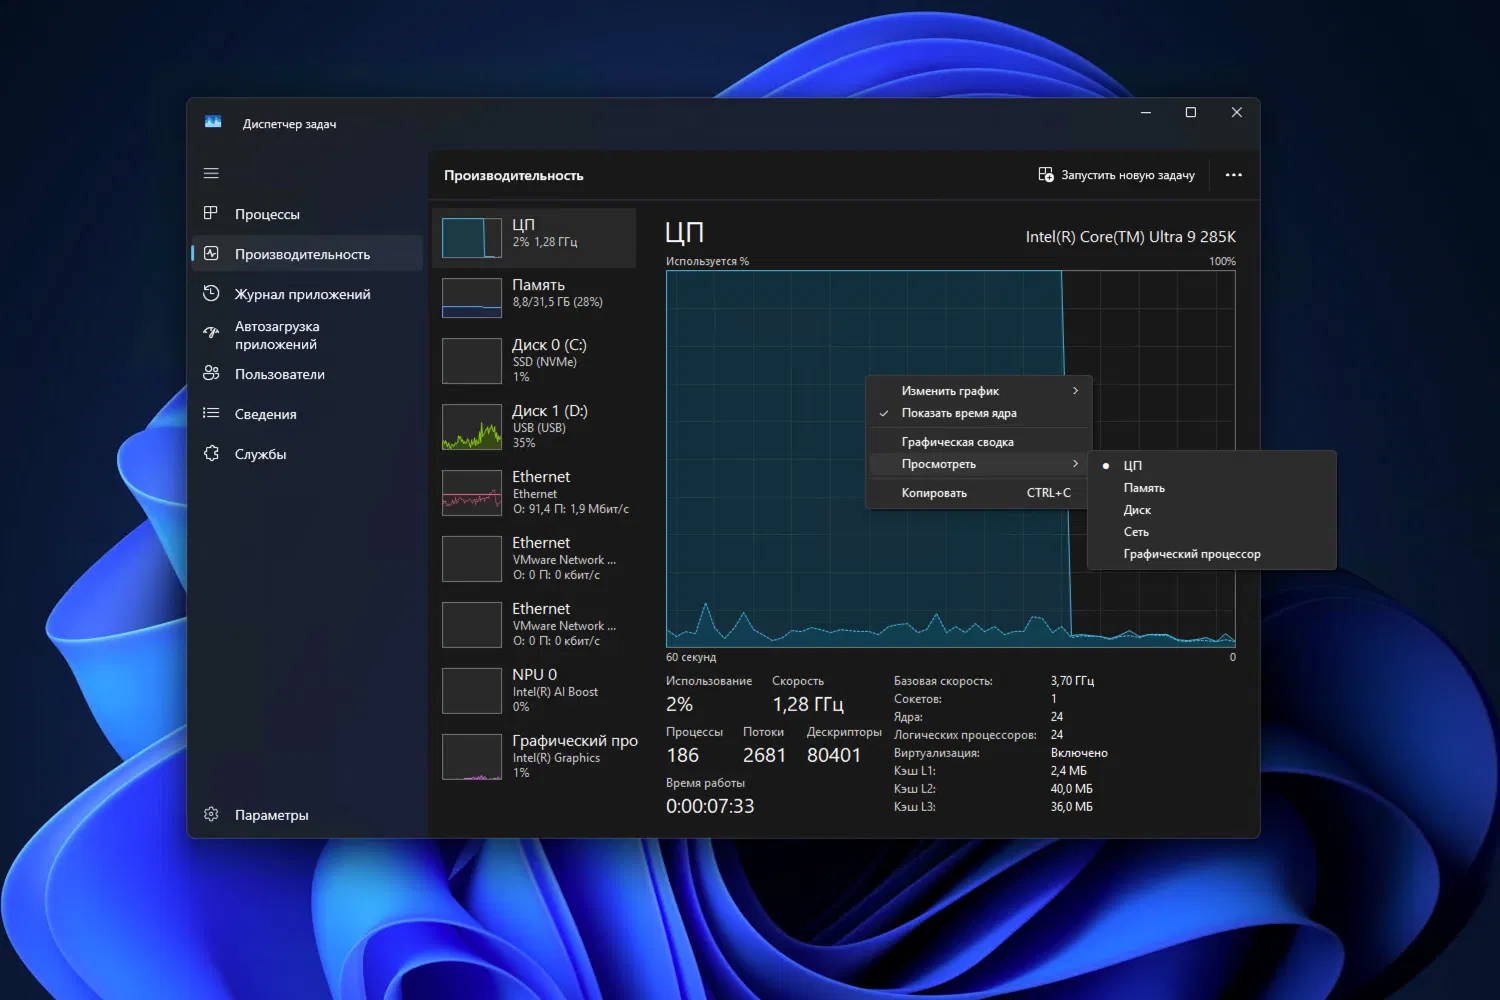Open Параметры settings page
This screenshot has height=1000, width=1500.
(x=307, y=815)
